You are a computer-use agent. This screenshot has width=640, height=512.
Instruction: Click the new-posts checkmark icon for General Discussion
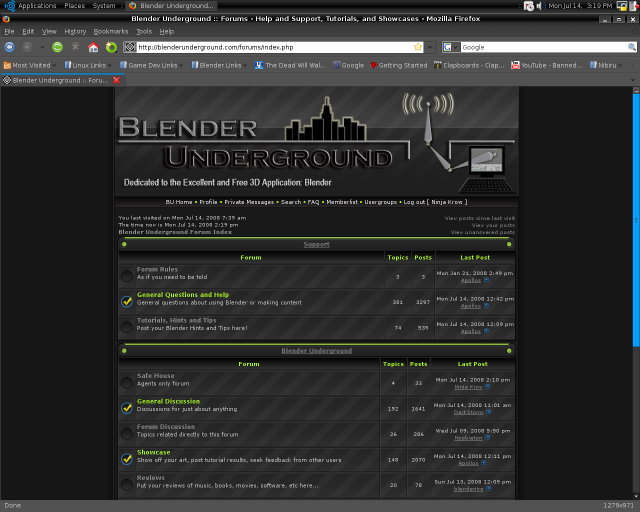pos(127,408)
